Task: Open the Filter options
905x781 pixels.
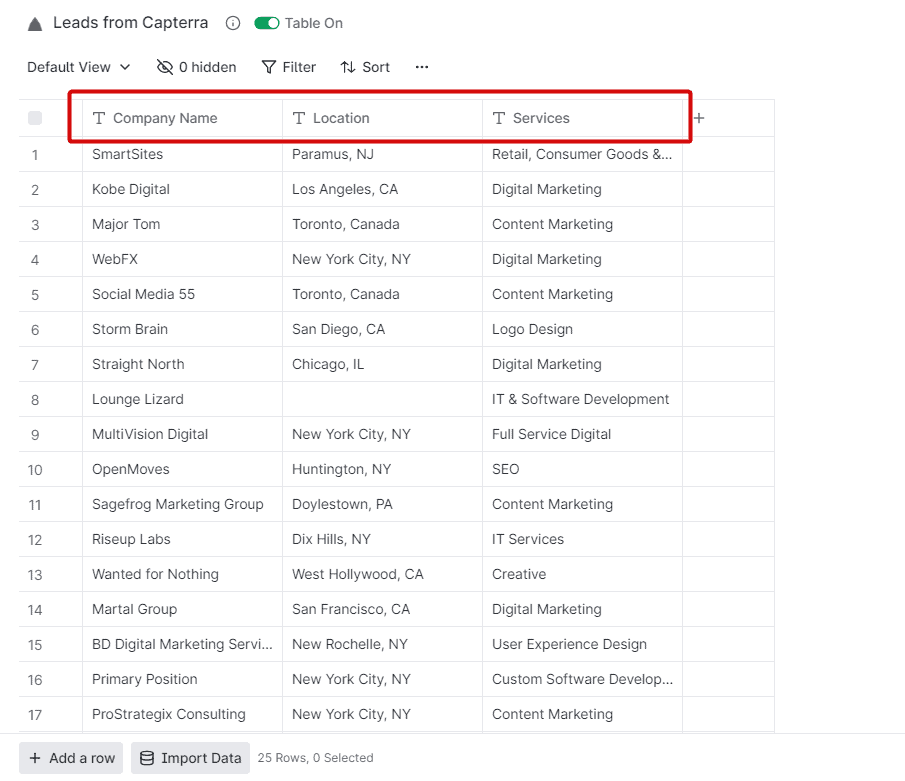Action: point(289,67)
